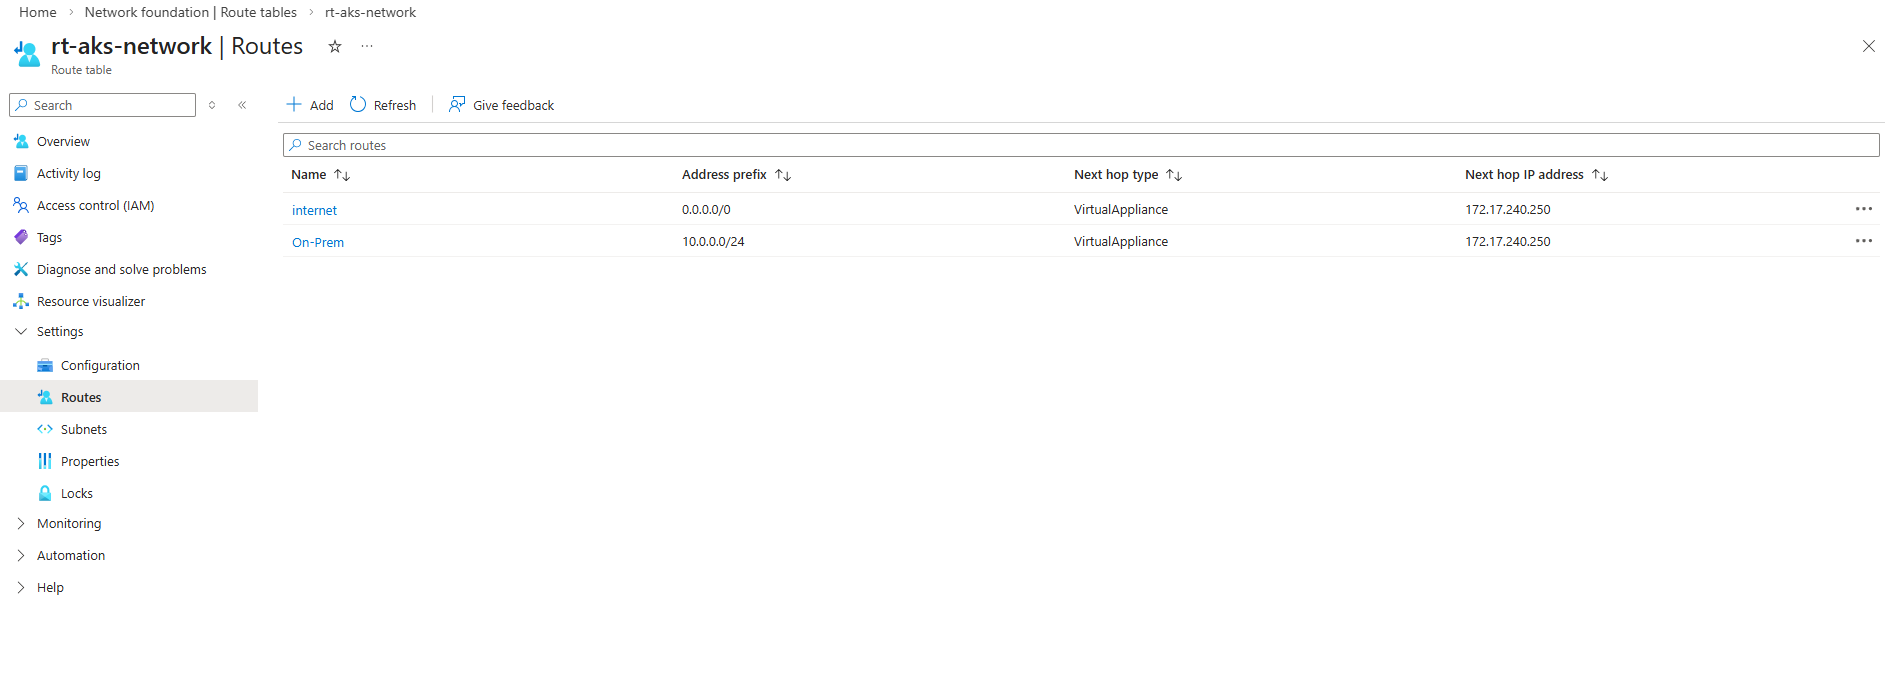
Task: Click the Locks padlock icon
Action: coord(45,493)
